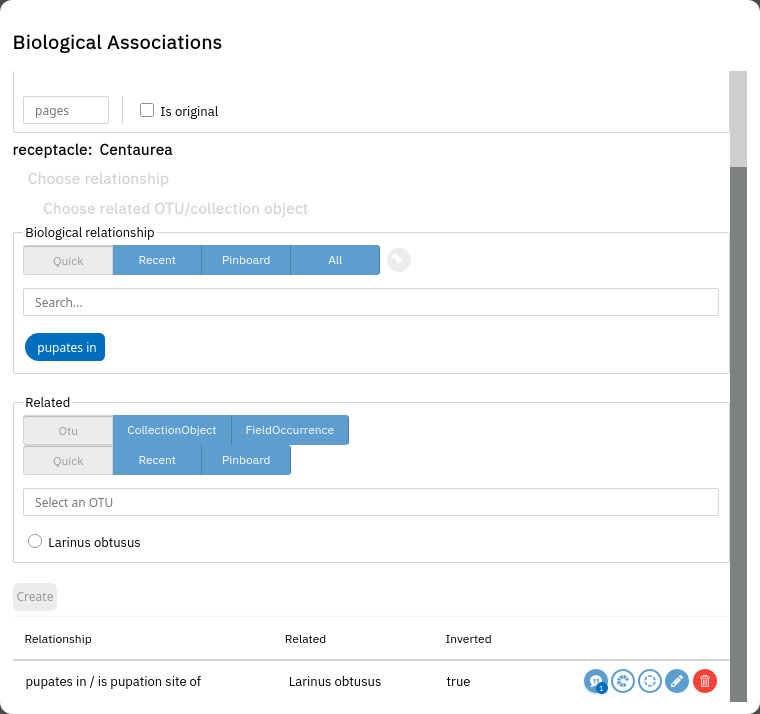
Task: Delete the pupates in association row
Action: tap(705, 681)
